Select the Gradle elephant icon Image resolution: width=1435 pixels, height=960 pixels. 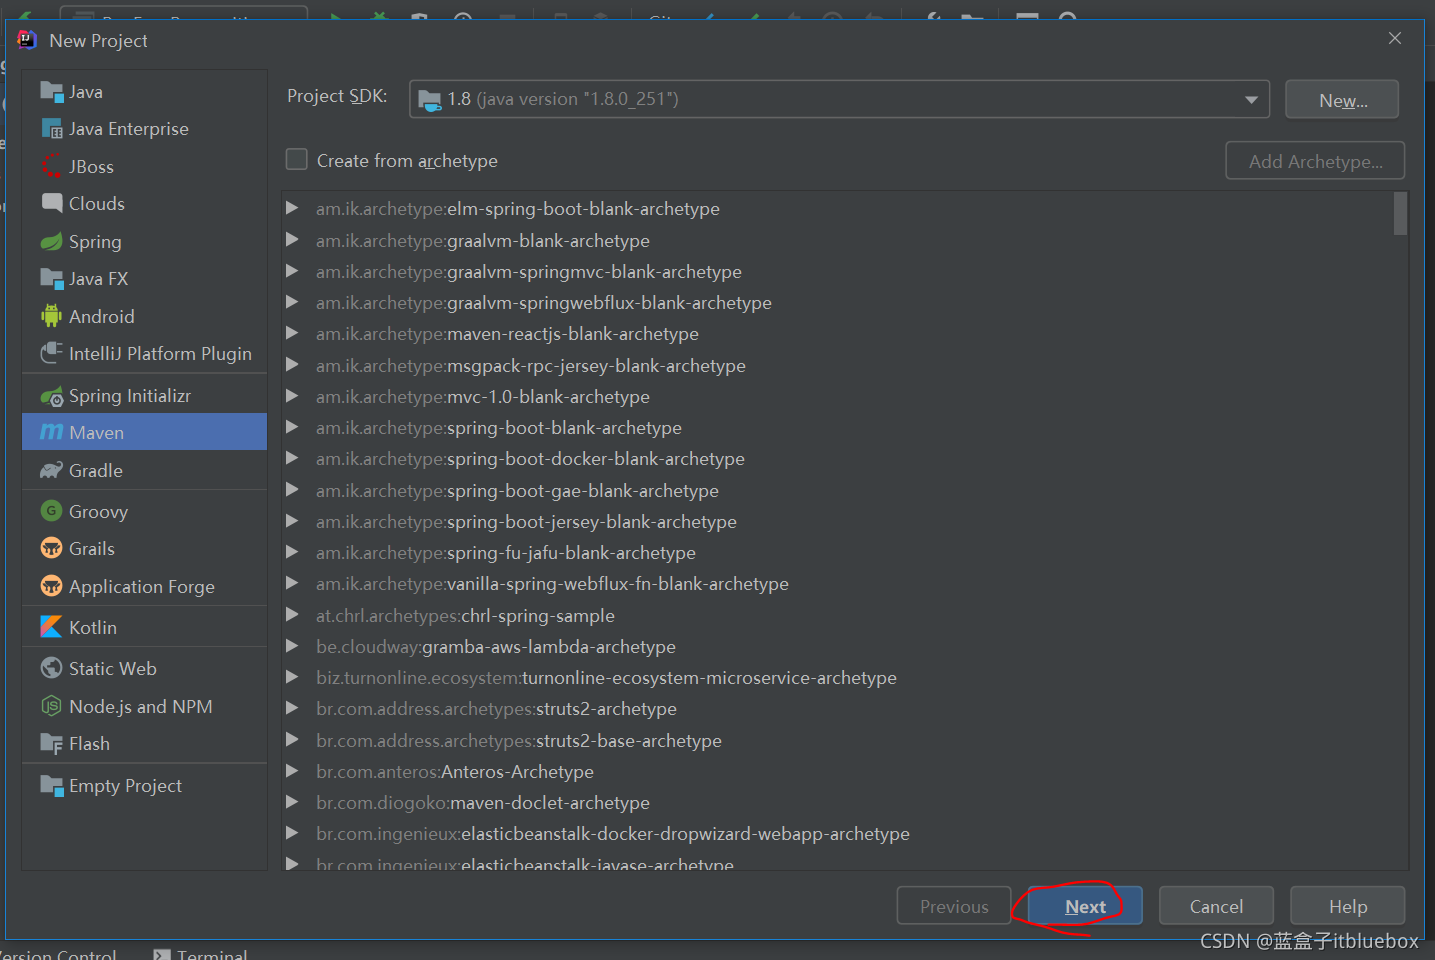(51, 470)
